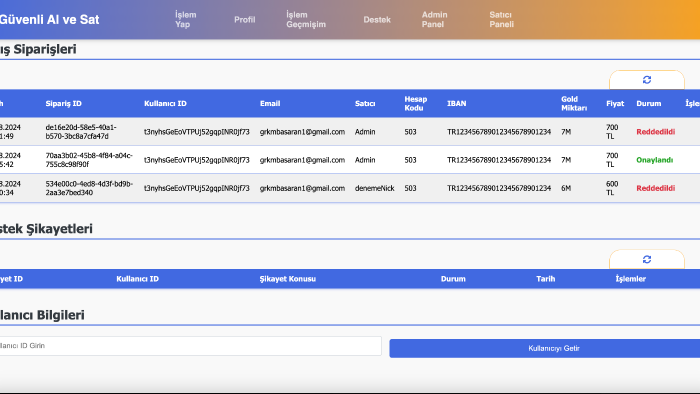
Task: Click İşlemler header in complaints table
Action: (630, 279)
